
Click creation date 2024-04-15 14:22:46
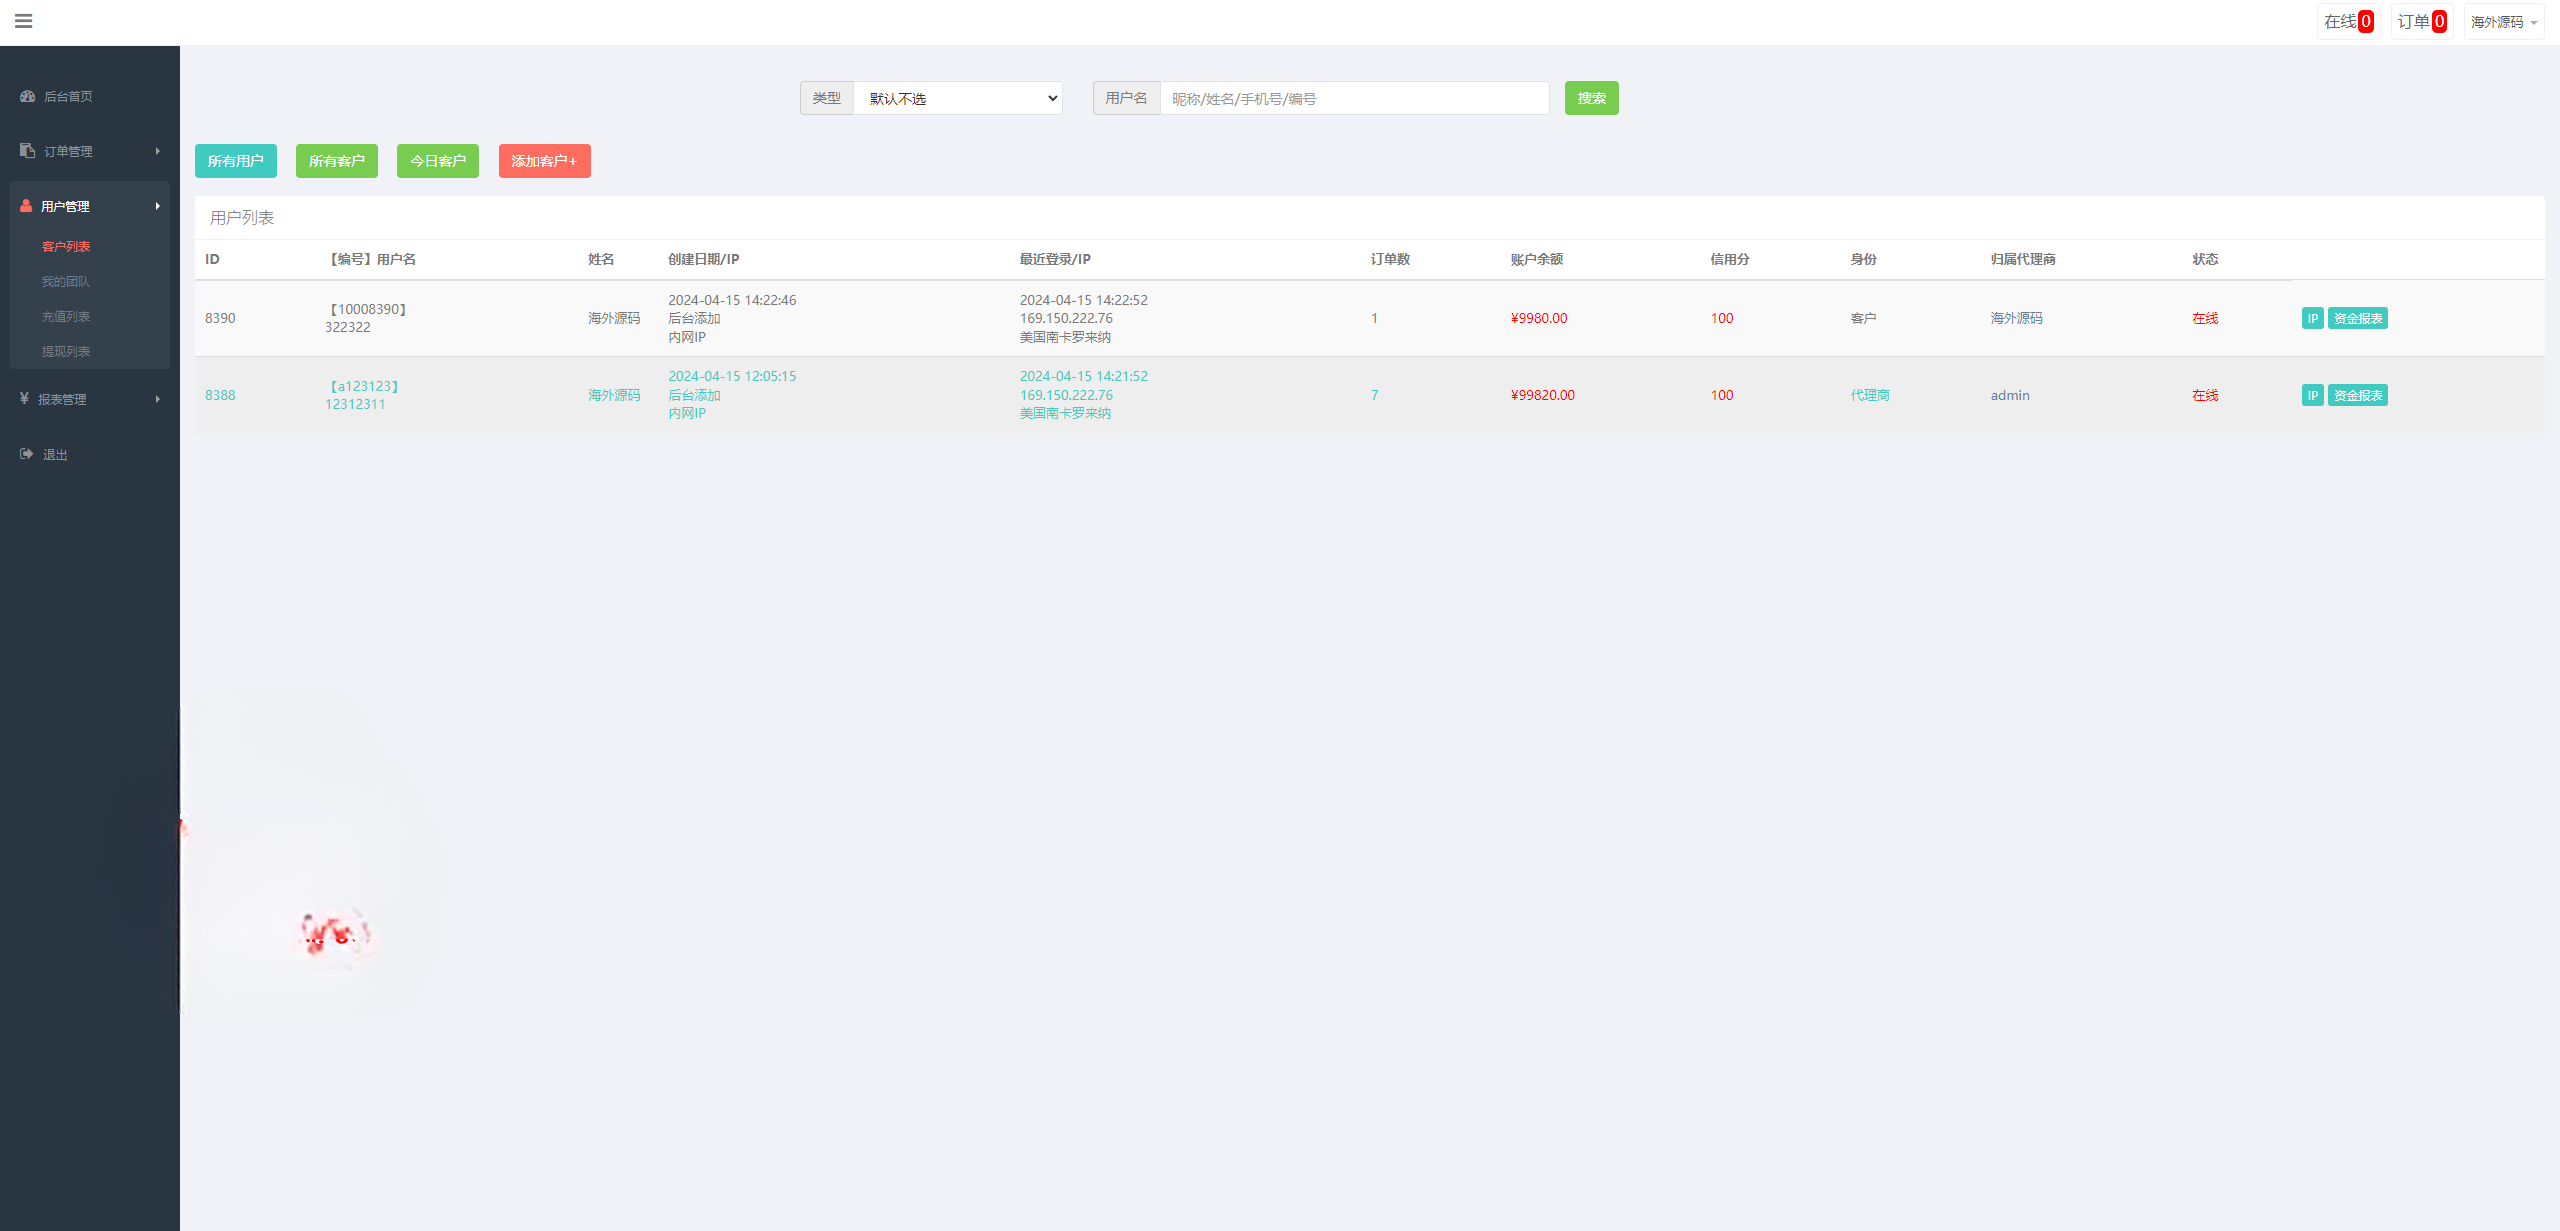[x=732, y=300]
